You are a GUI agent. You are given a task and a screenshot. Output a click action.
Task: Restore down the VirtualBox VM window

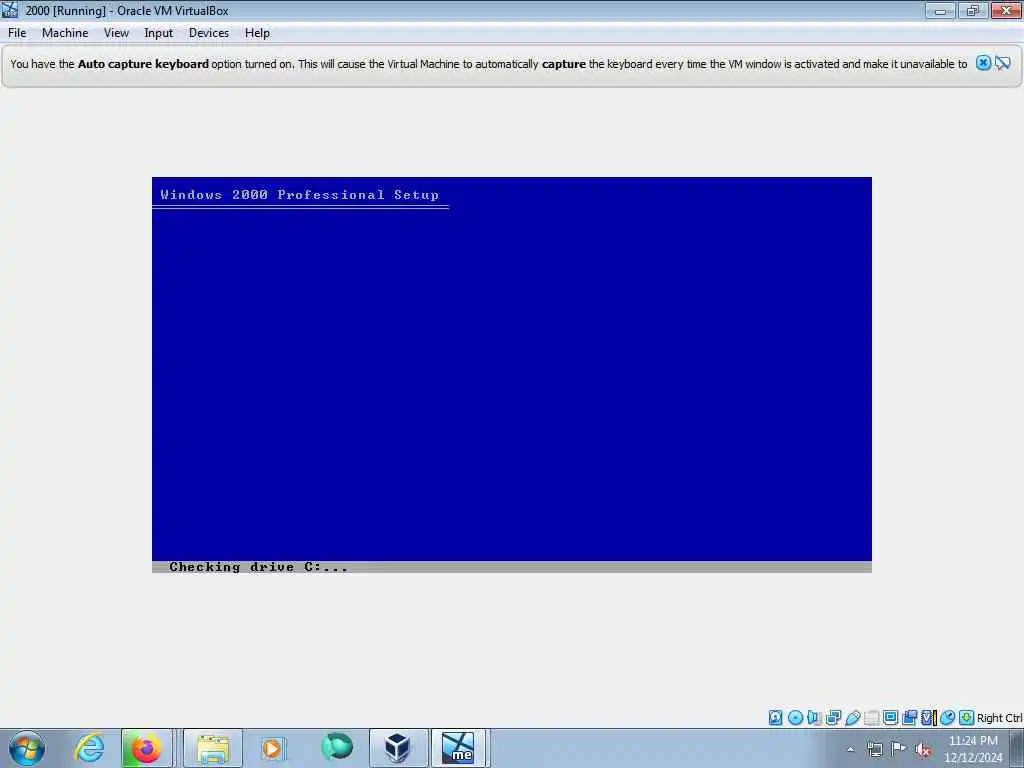(972, 10)
